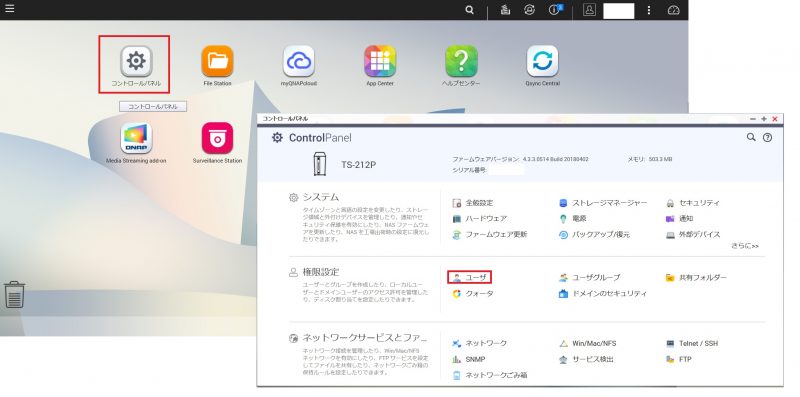Click the TS-212P NAS device icon
The height and width of the screenshot is (397, 800).
pyautogui.click(x=319, y=164)
